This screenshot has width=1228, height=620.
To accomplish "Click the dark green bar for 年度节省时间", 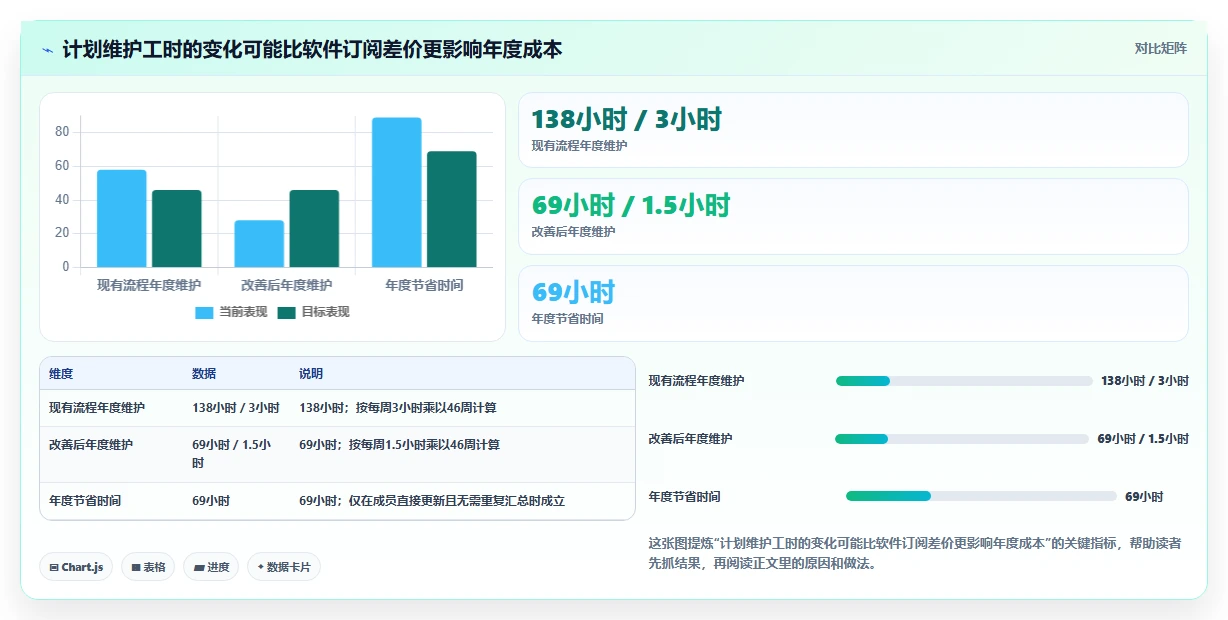I will [452, 209].
